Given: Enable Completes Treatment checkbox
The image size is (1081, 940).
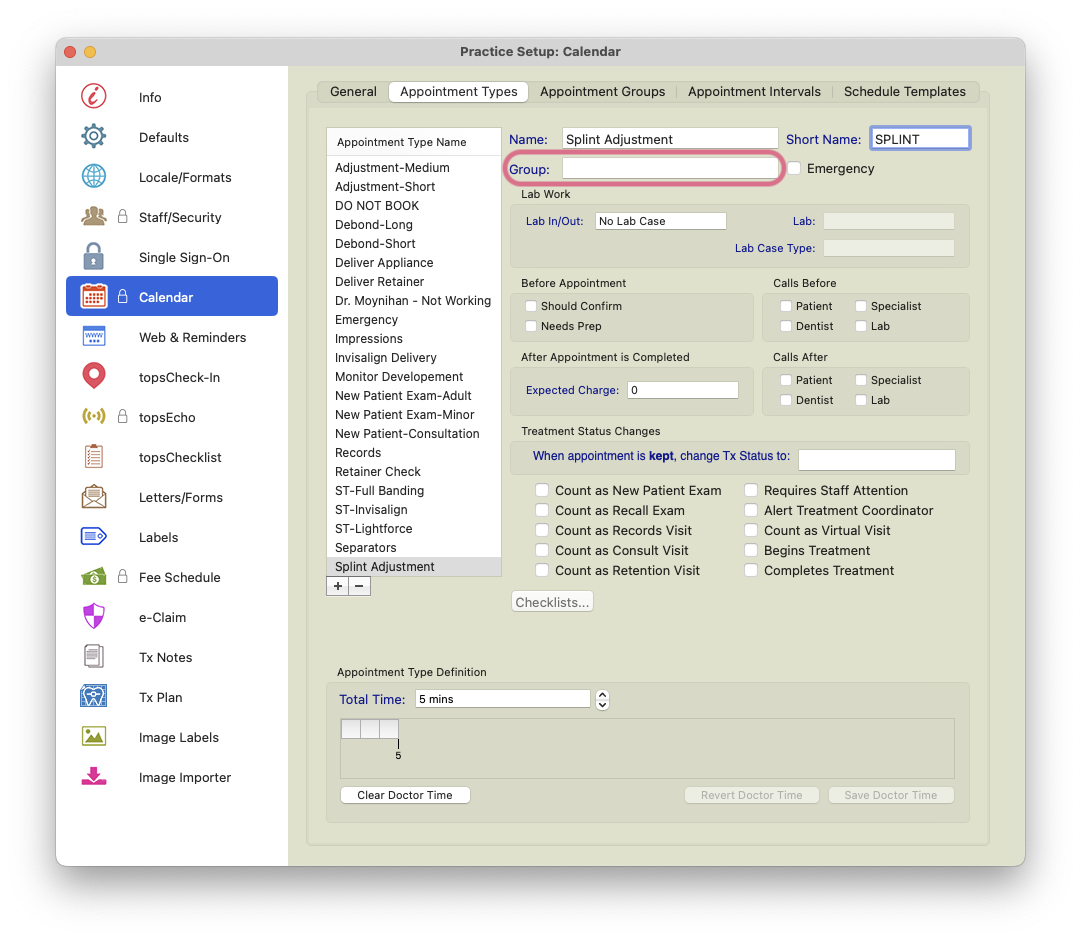Looking at the screenshot, I should pyautogui.click(x=751, y=570).
